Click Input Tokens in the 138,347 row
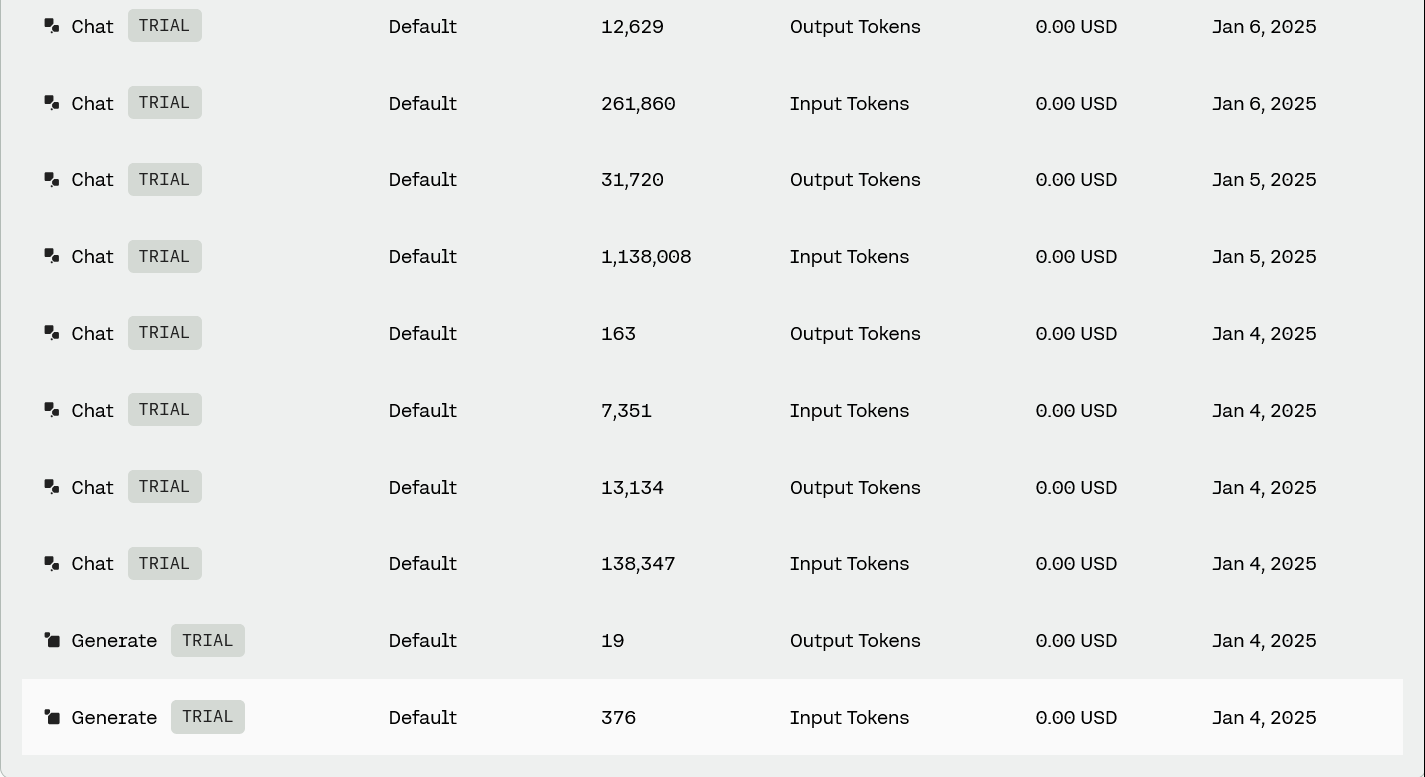 [849, 564]
